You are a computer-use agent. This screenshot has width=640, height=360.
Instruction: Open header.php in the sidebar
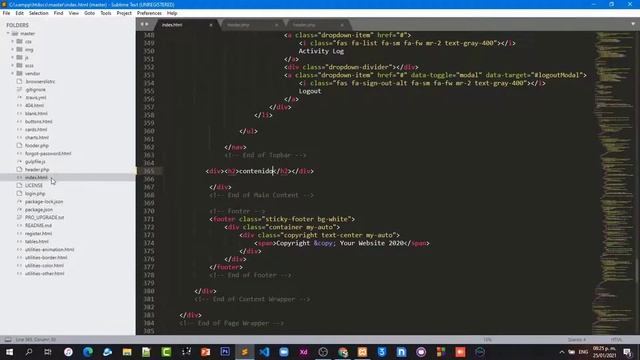(37, 169)
